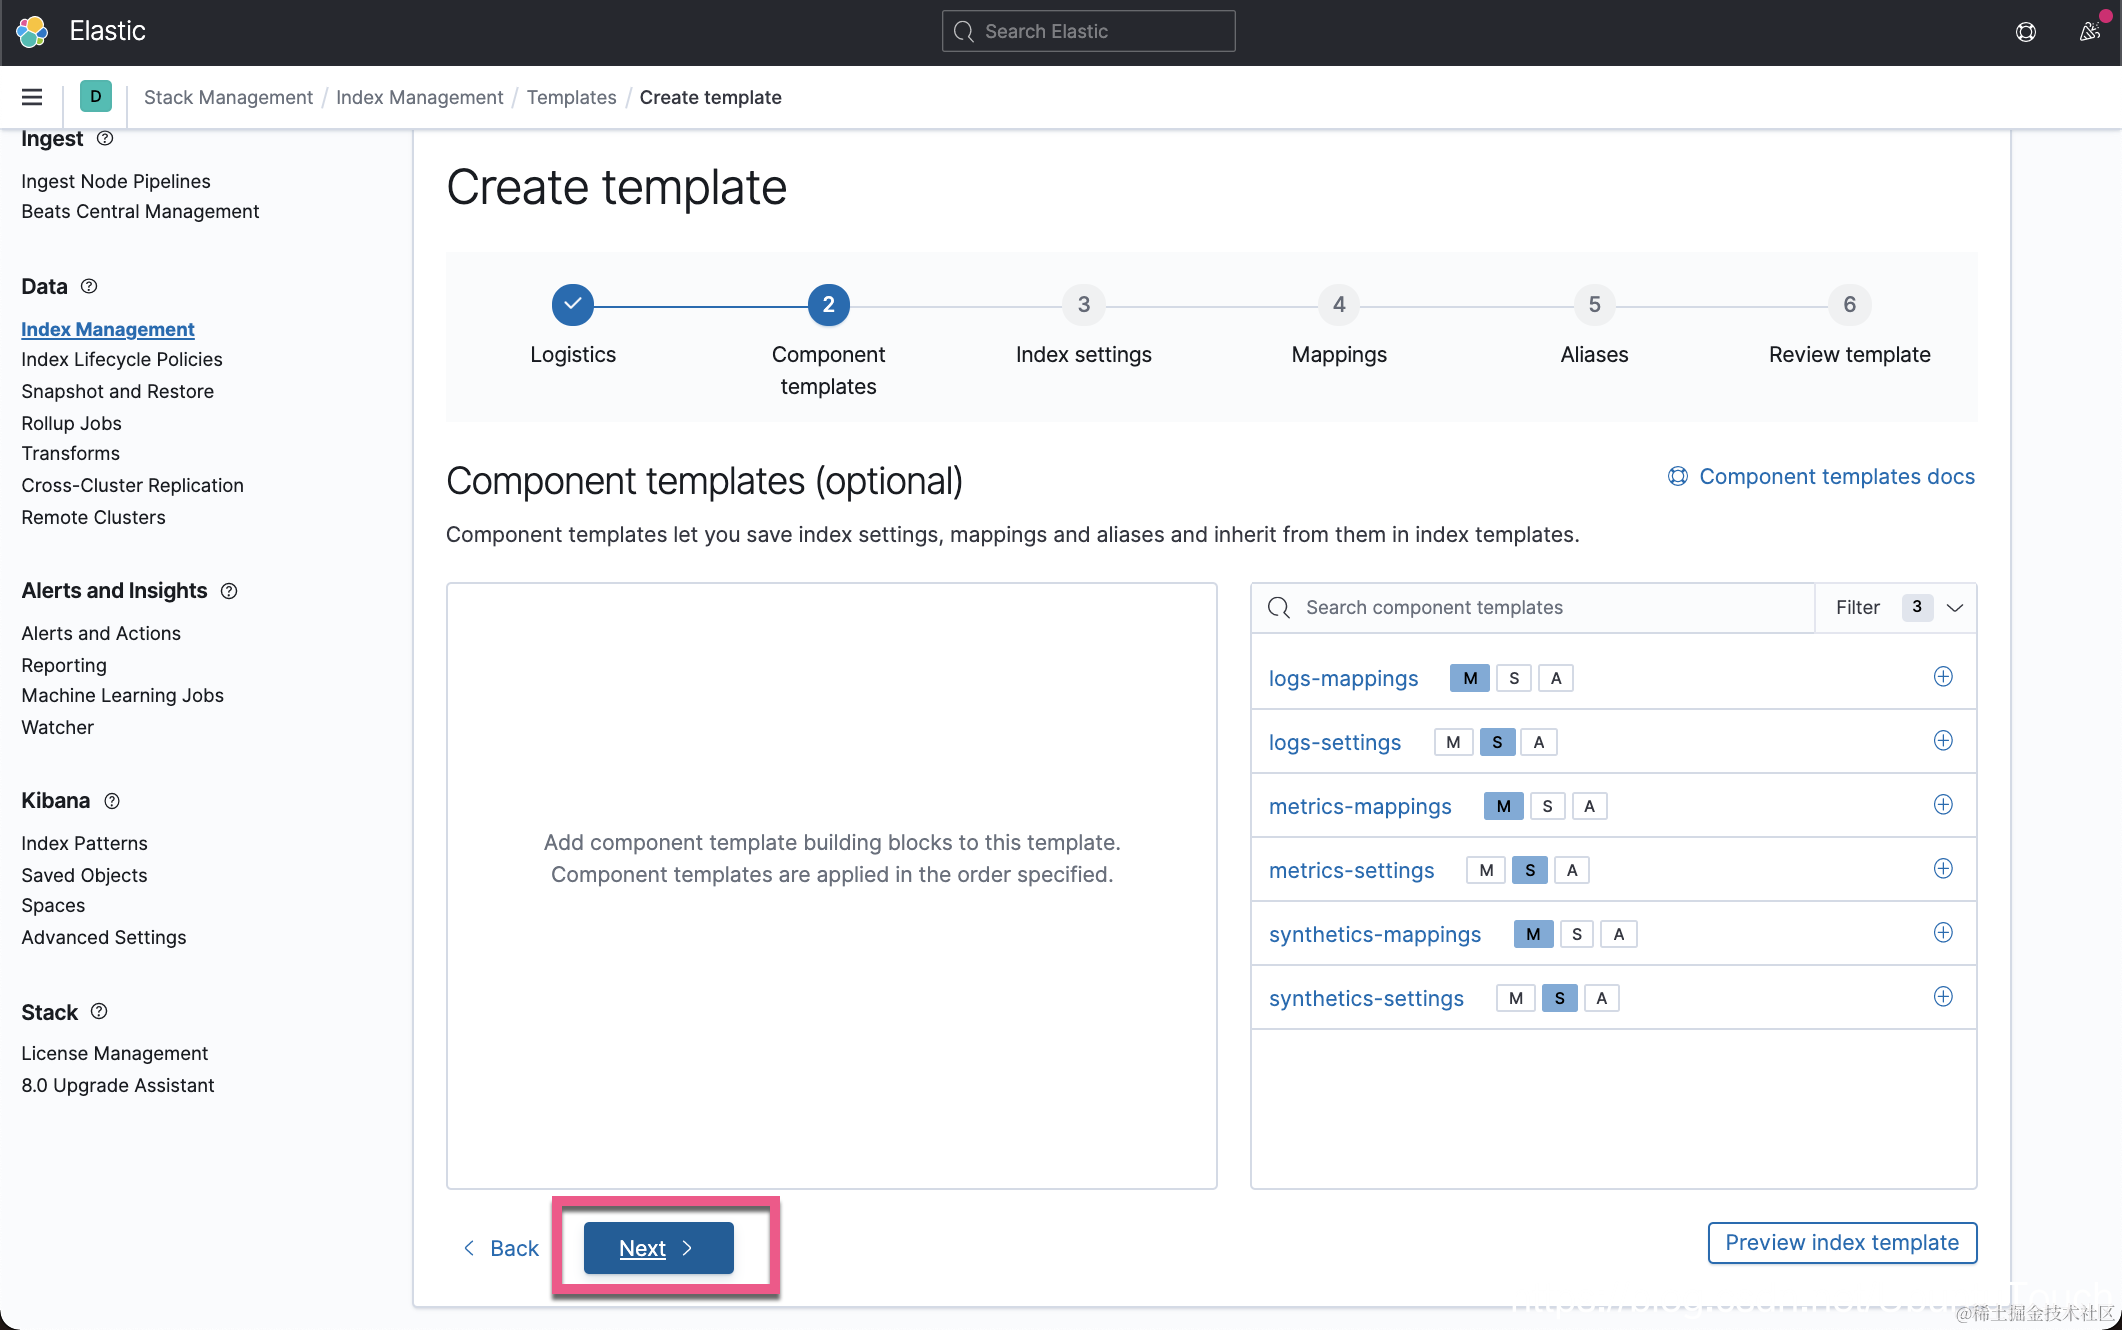
Task: Click the Elastic logo
Action: tap(32, 32)
